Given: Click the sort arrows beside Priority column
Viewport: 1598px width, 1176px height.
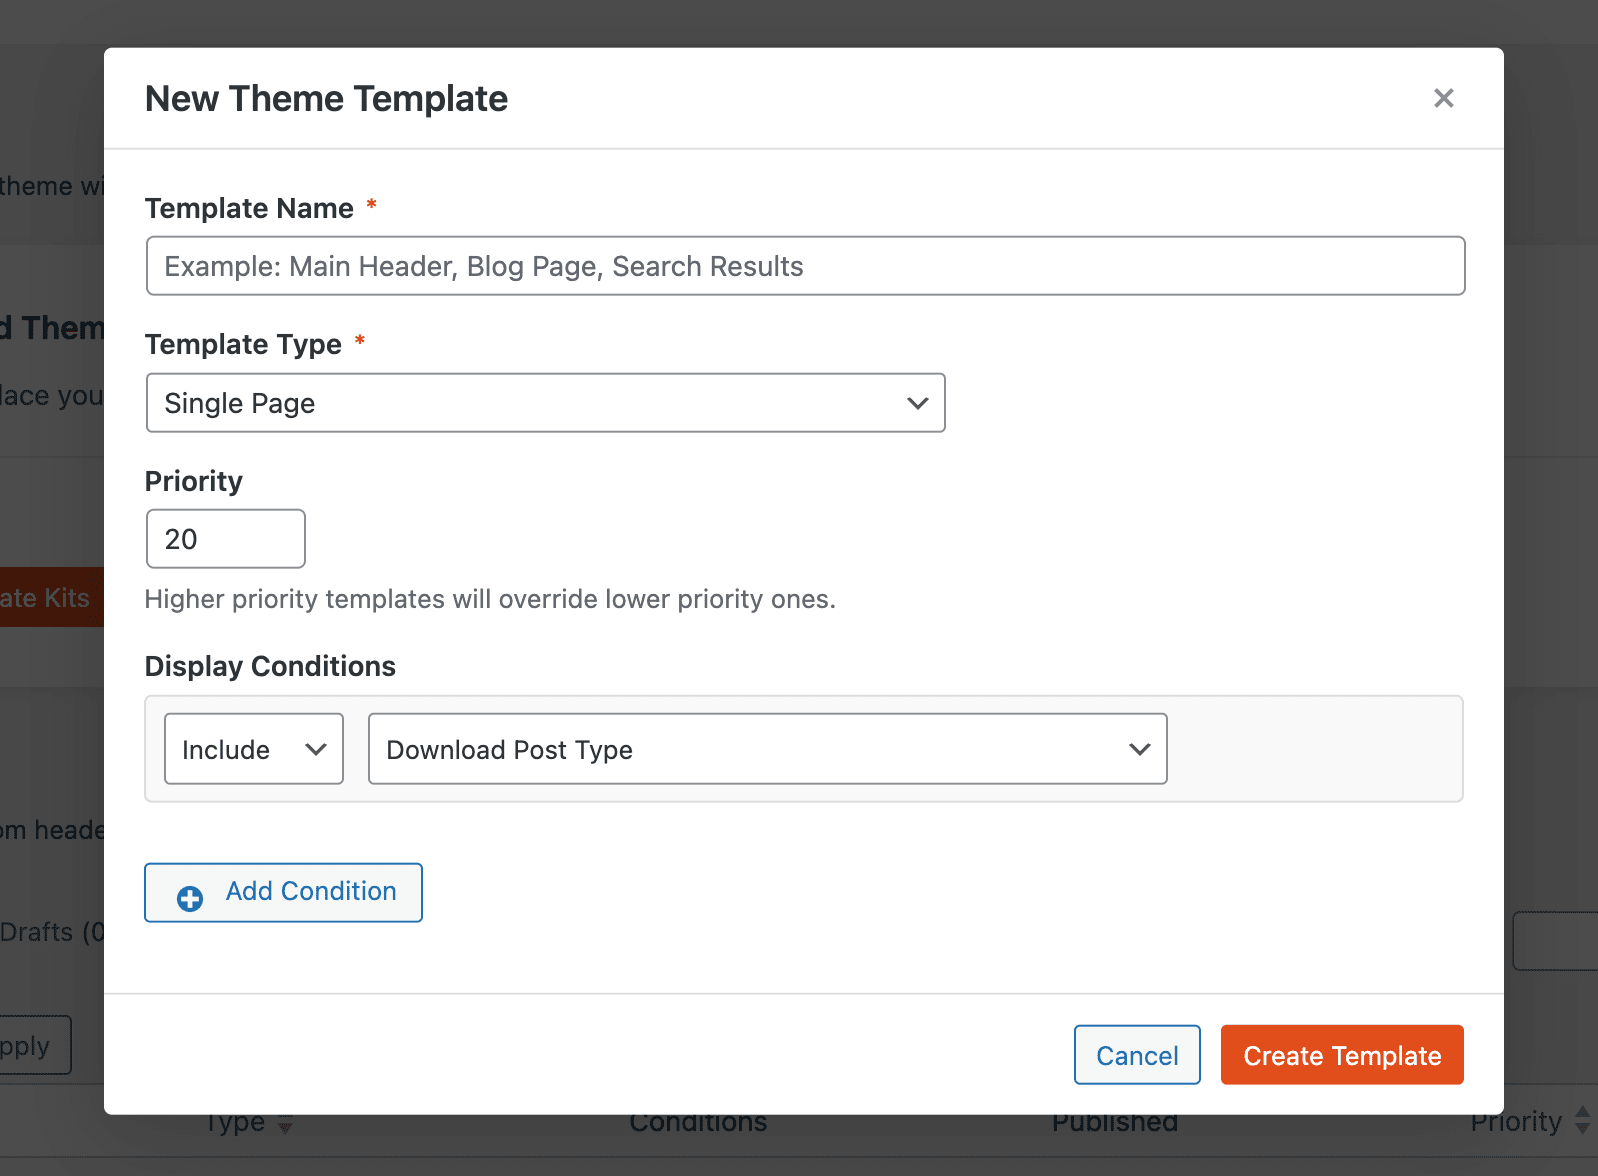Looking at the screenshot, I should [x=1582, y=1120].
